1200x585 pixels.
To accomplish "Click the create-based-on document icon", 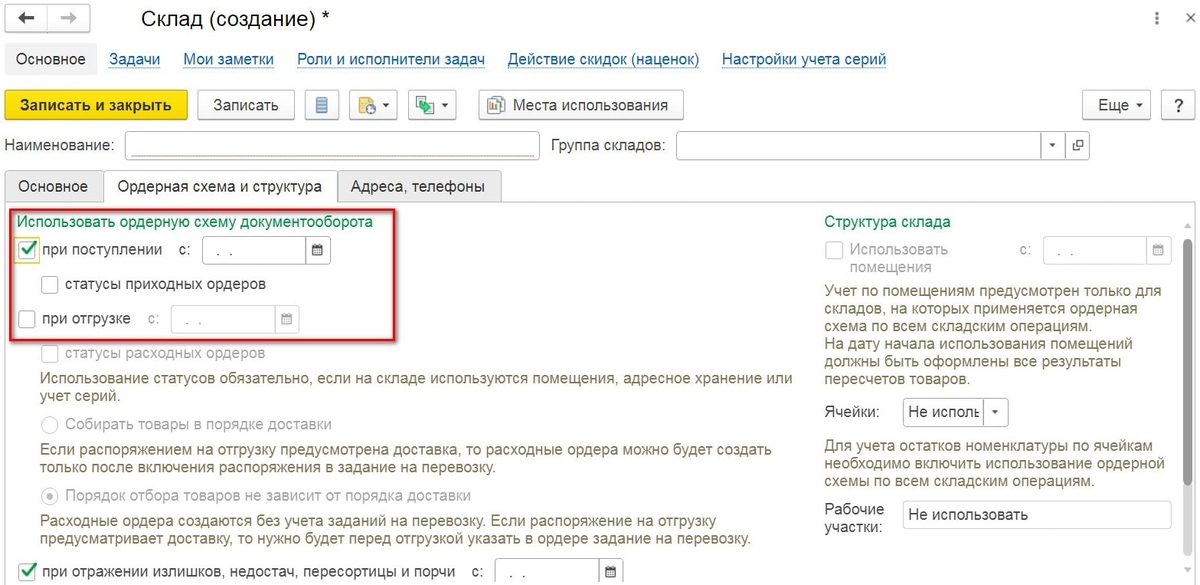I will point(366,105).
